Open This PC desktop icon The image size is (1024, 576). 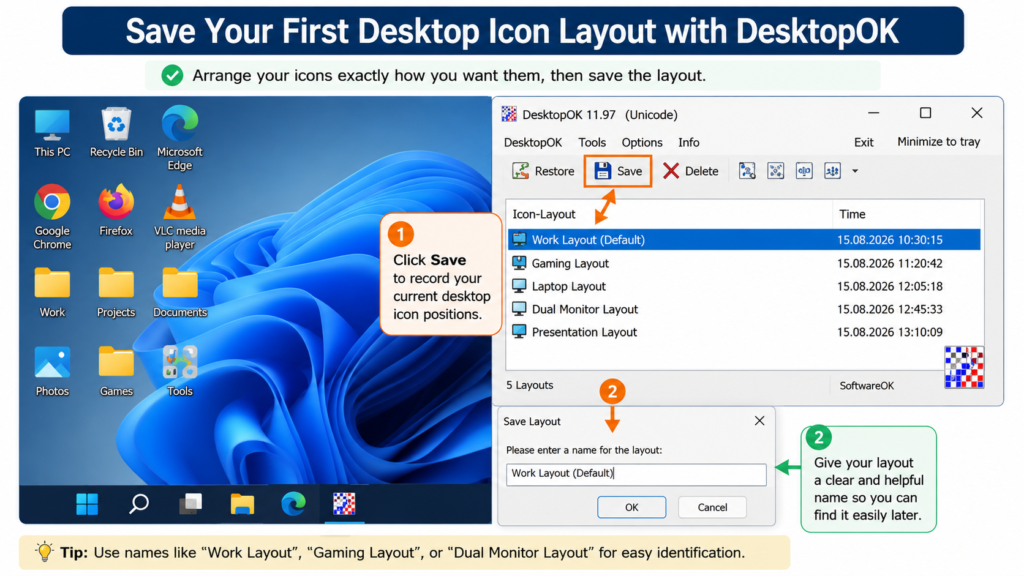coord(52,133)
